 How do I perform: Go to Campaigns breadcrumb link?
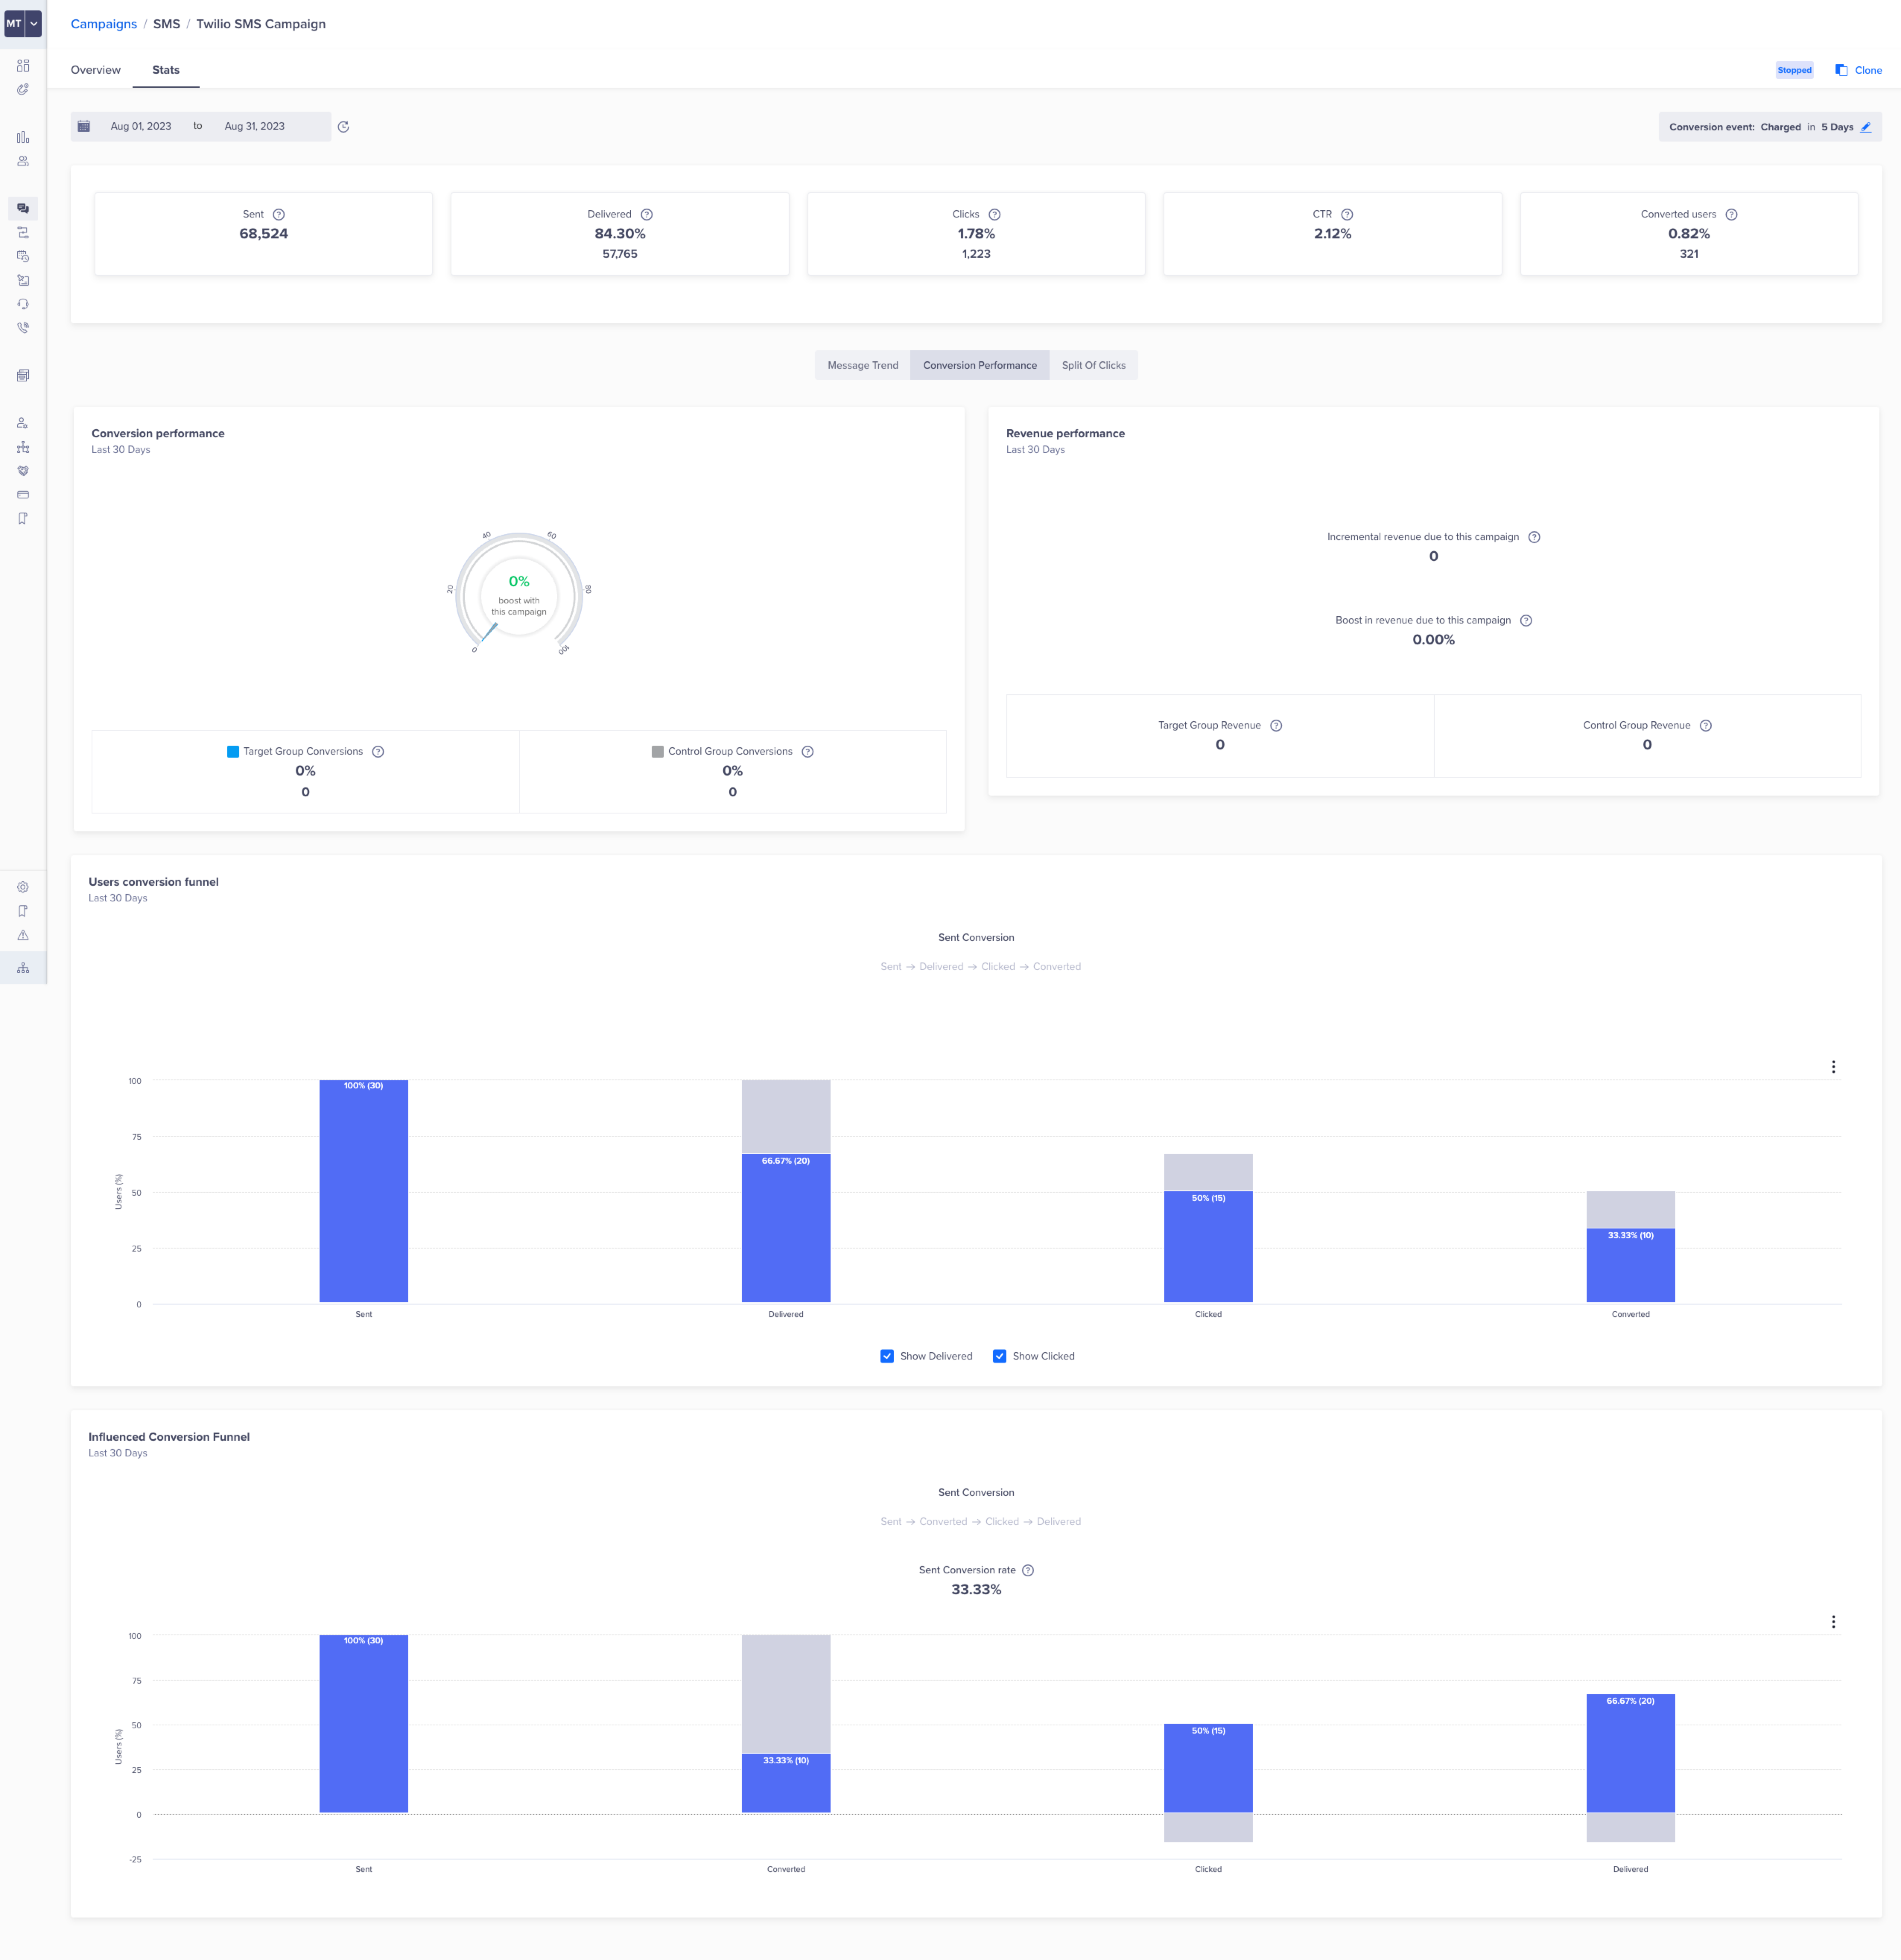(104, 24)
